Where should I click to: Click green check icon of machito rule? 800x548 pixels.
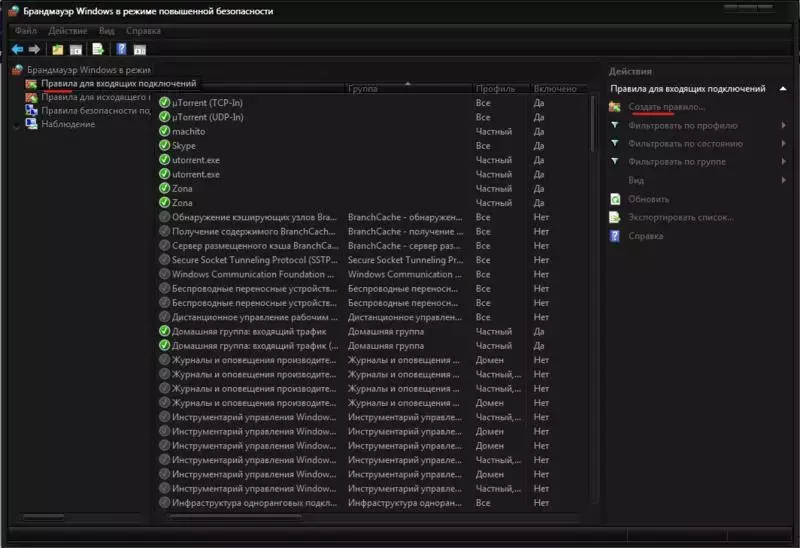click(164, 131)
